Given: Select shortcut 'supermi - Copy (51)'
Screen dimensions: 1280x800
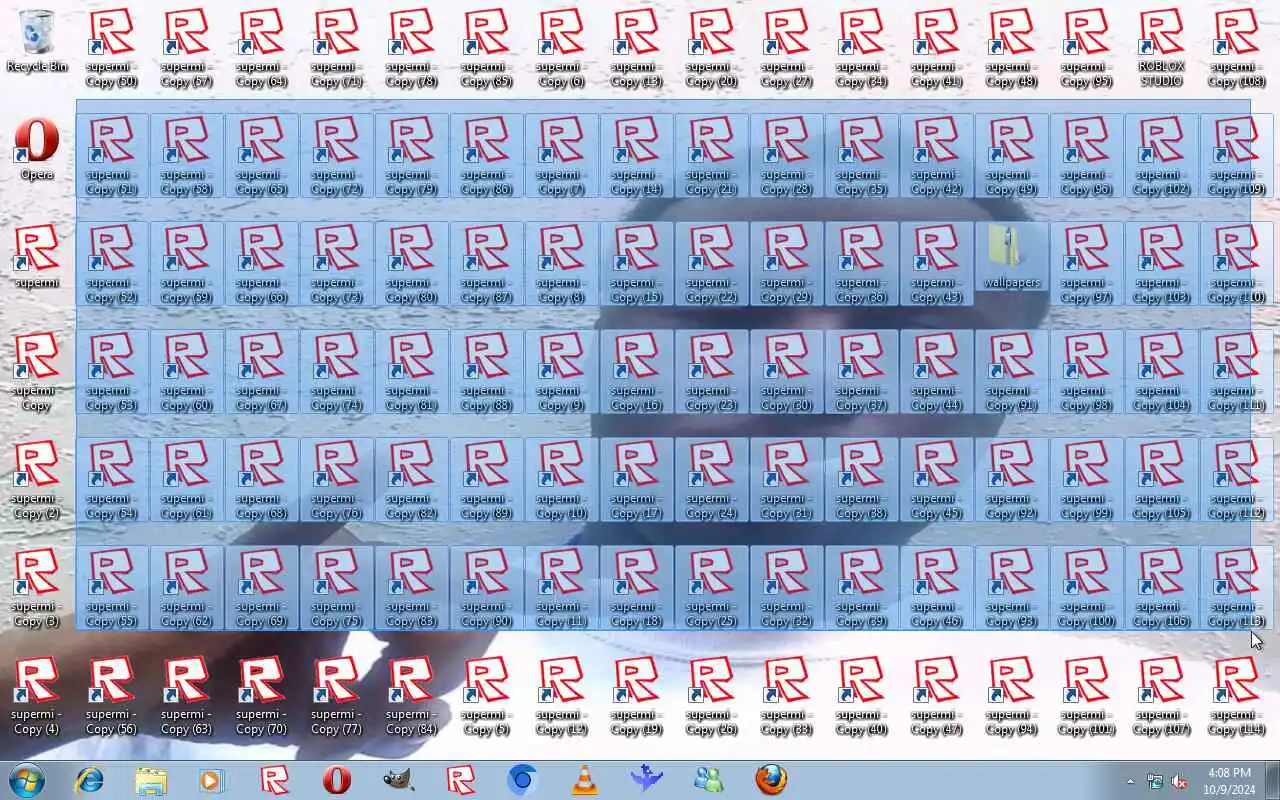Looking at the screenshot, I should [112, 156].
